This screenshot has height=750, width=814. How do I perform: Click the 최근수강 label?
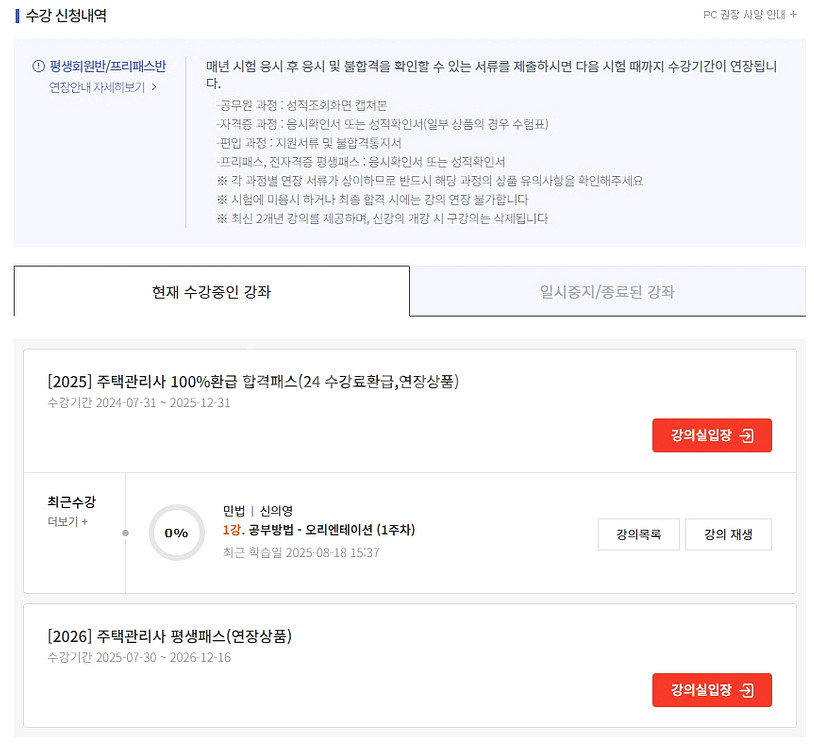tap(71, 502)
